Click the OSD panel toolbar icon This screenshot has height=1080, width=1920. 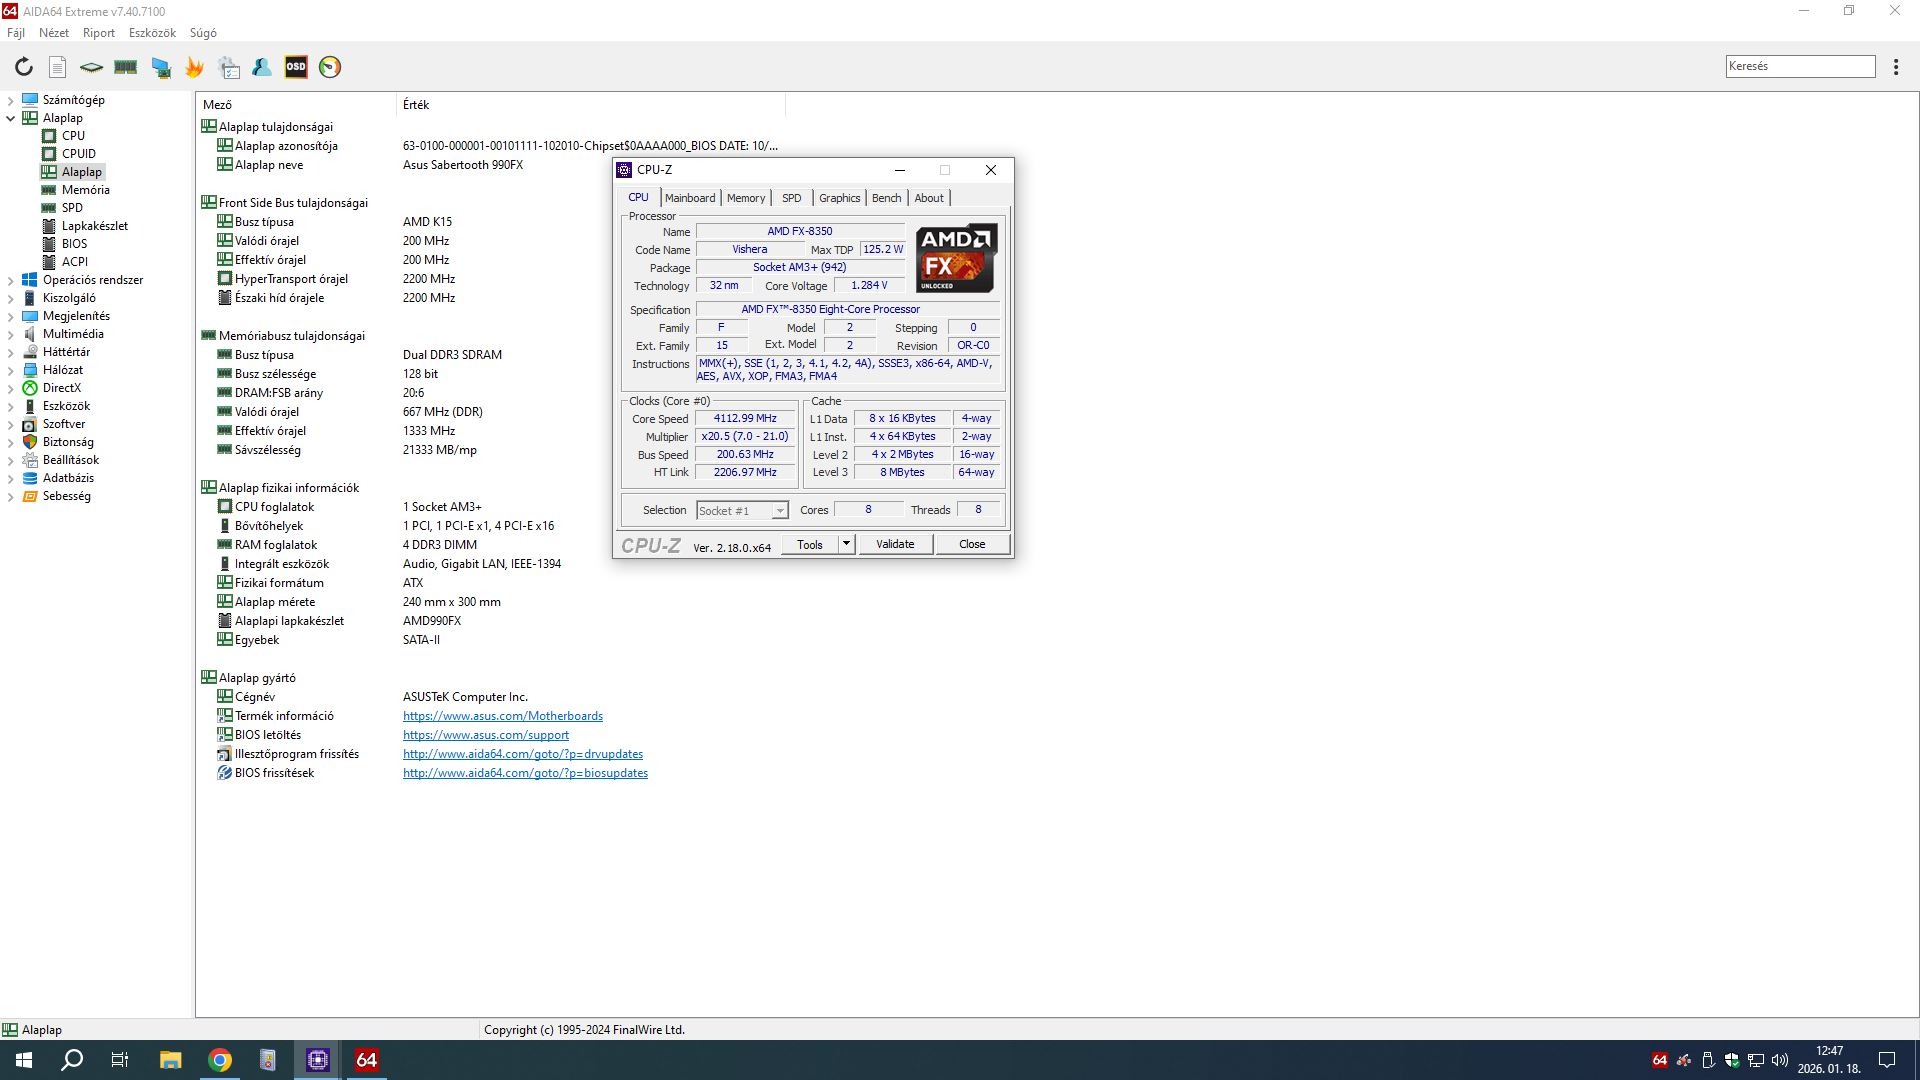[296, 67]
